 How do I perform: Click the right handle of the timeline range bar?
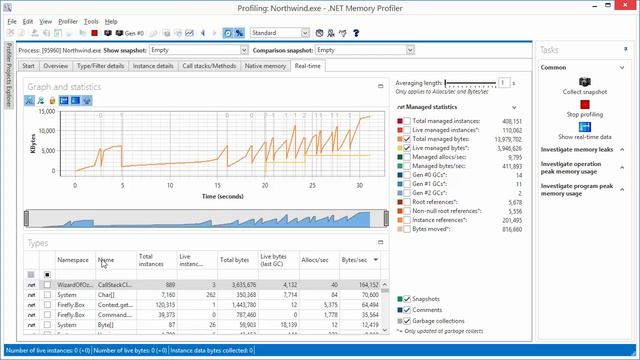[x=386, y=218]
